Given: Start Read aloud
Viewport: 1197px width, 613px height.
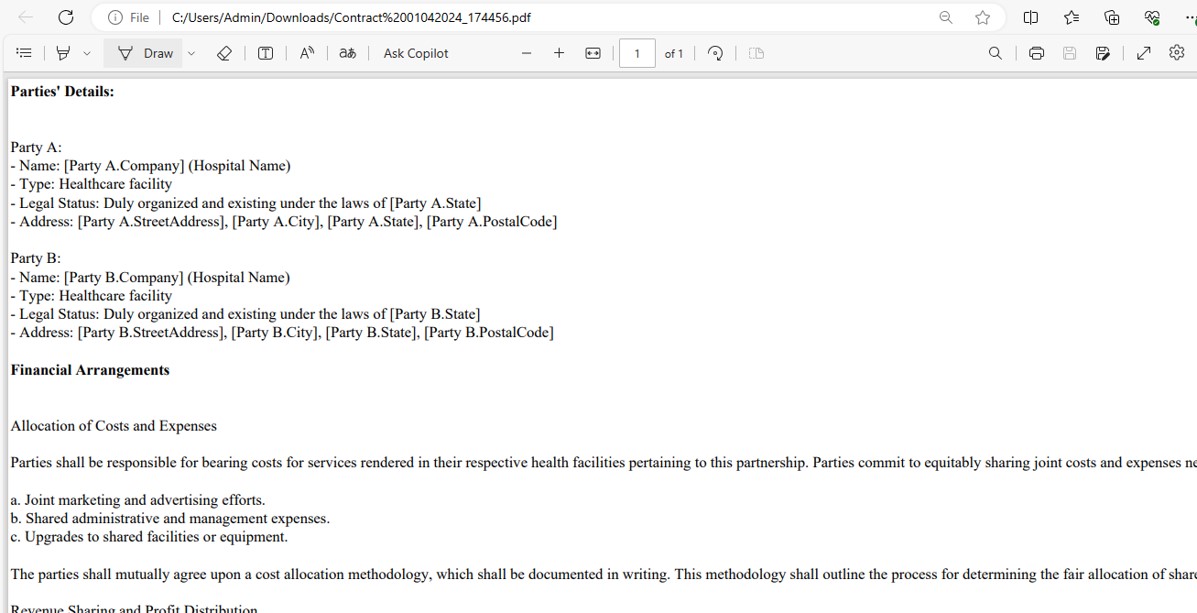Looking at the screenshot, I should [307, 53].
